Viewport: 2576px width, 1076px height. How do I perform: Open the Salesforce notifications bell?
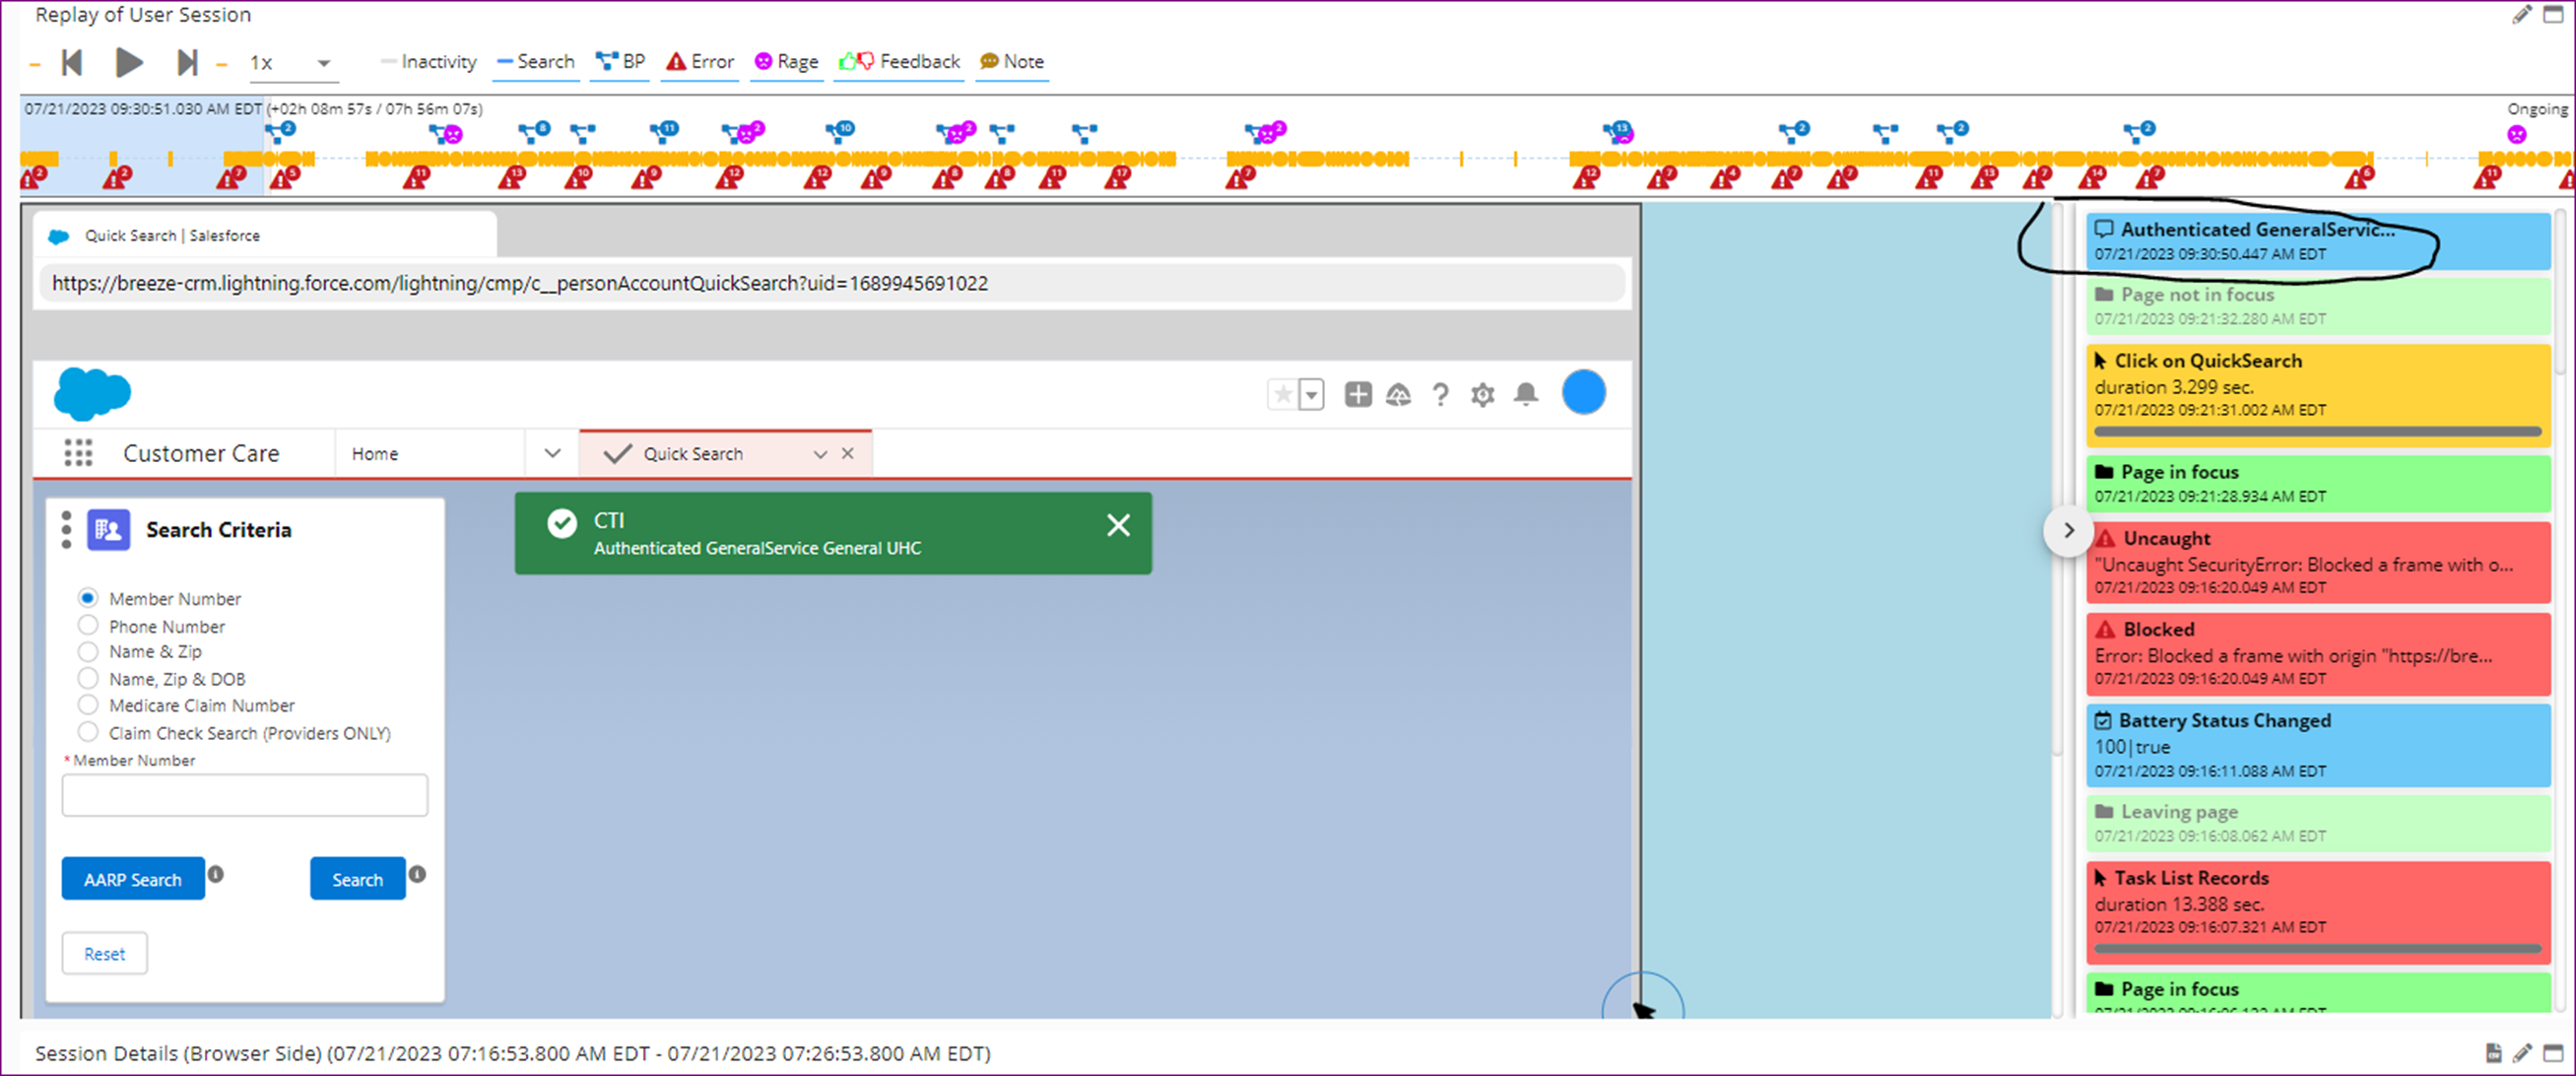1525,394
